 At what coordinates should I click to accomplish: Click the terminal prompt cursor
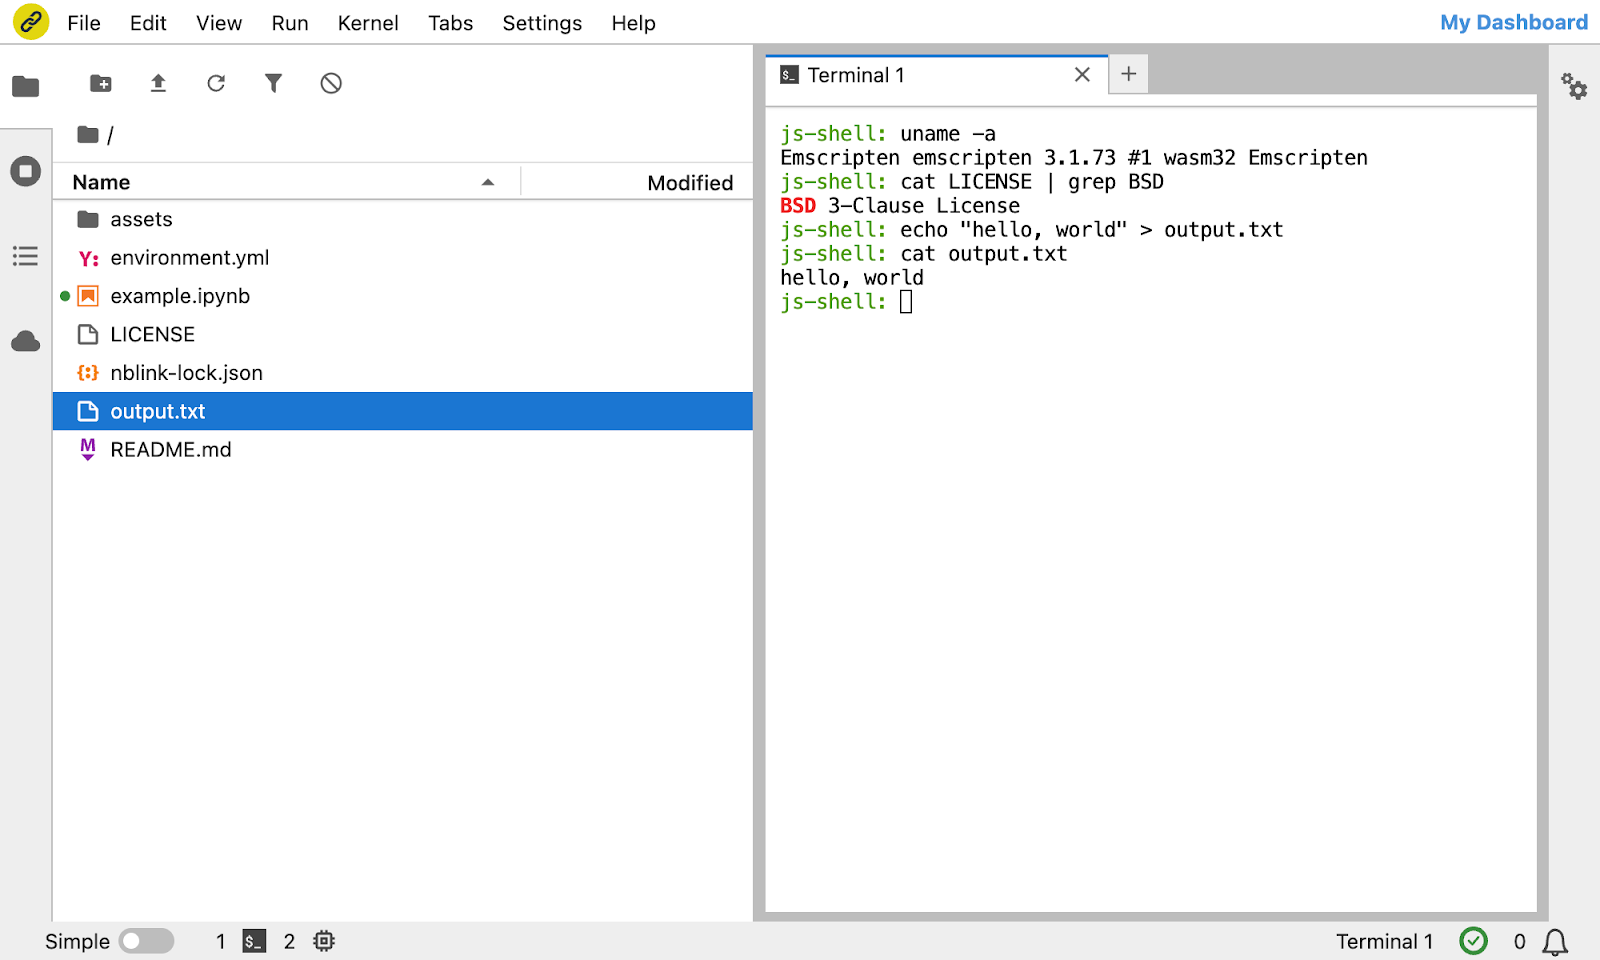(906, 302)
